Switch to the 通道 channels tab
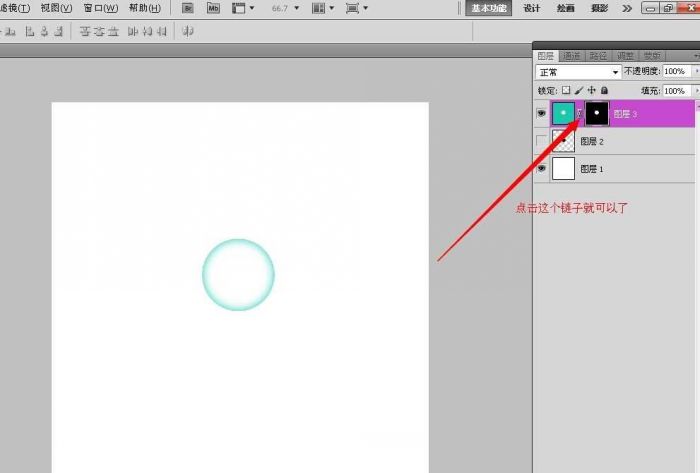 tap(572, 56)
